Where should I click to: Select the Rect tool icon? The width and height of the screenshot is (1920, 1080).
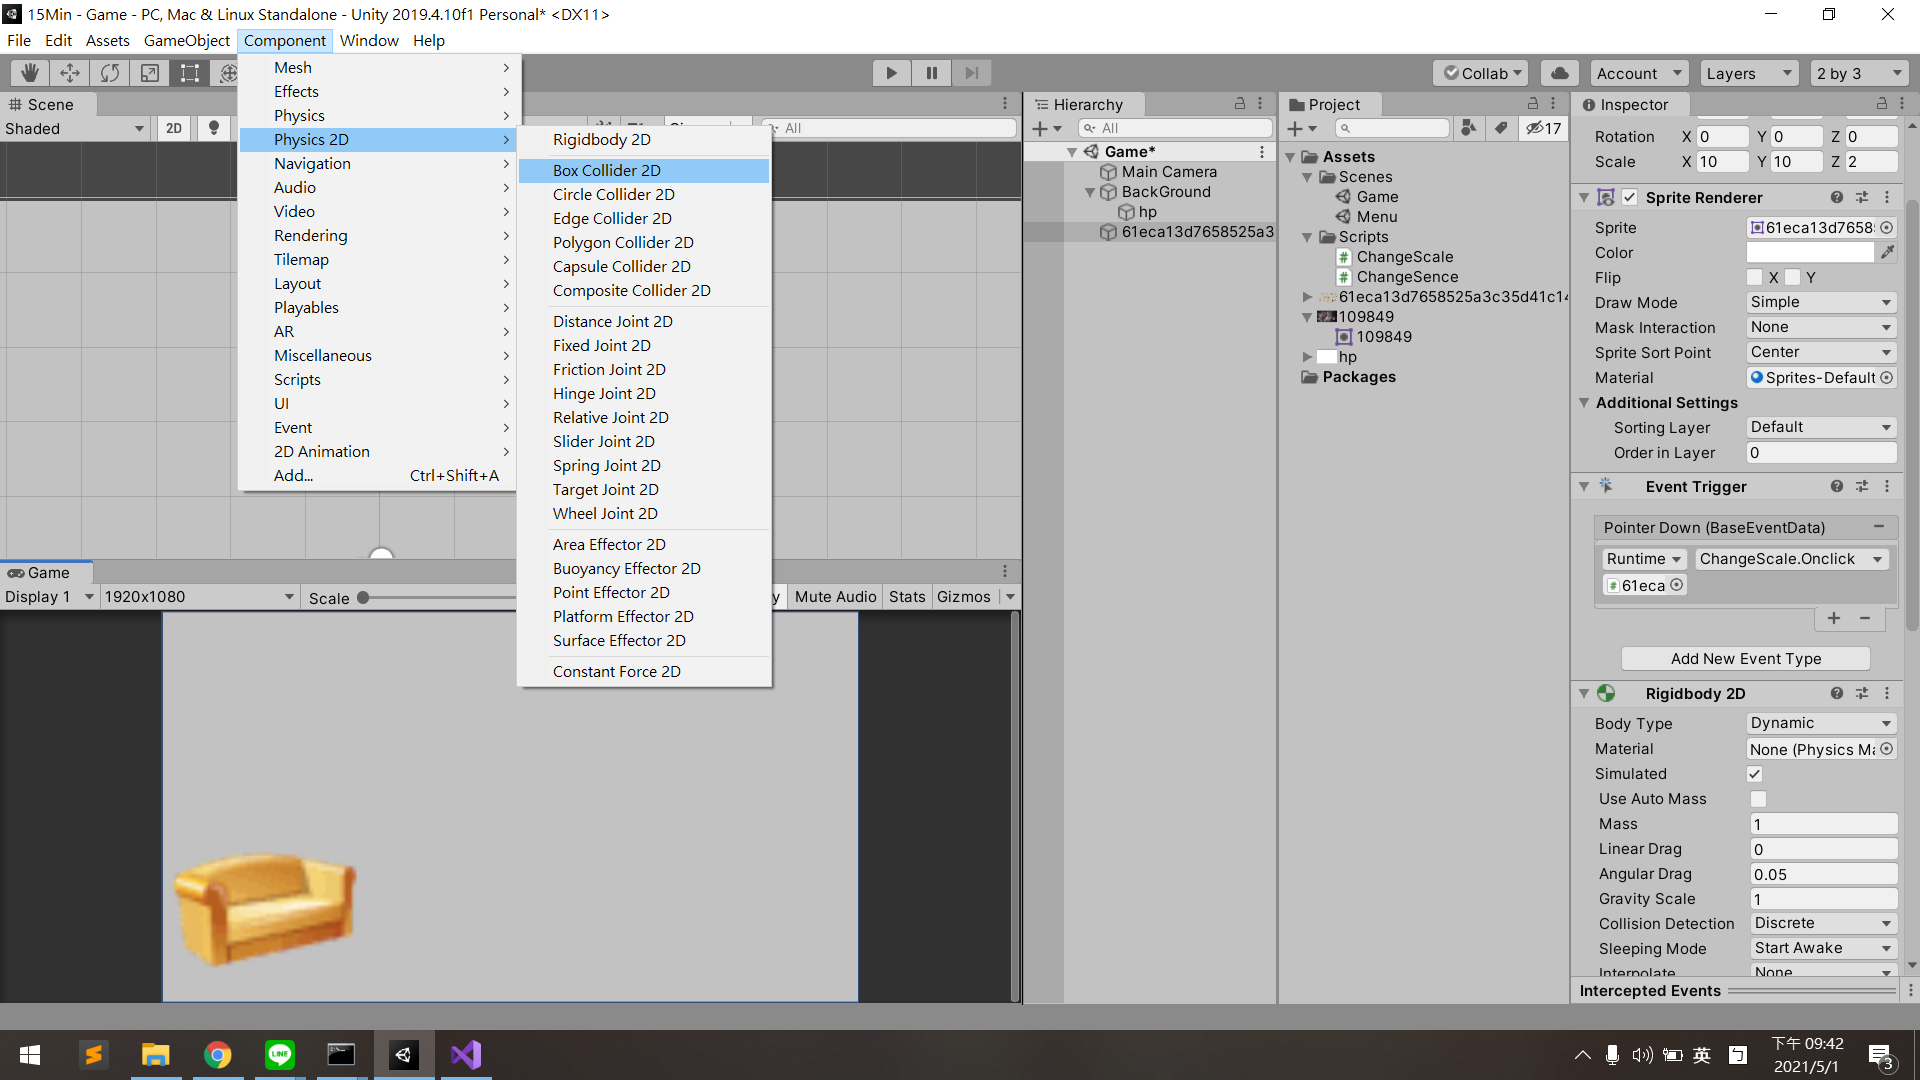[x=189, y=73]
